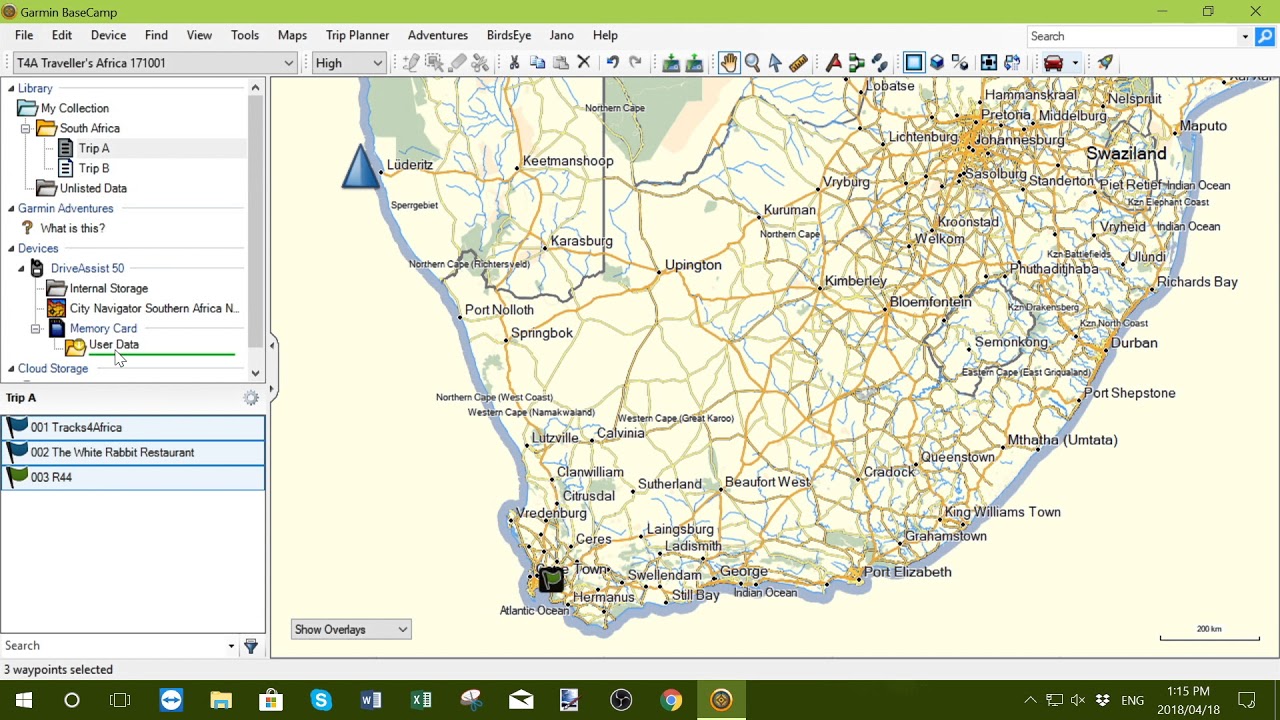The height and width of the screenshot is (720, 1280).
Task: Collapse the South Africa folder
Action: [26, 129]
